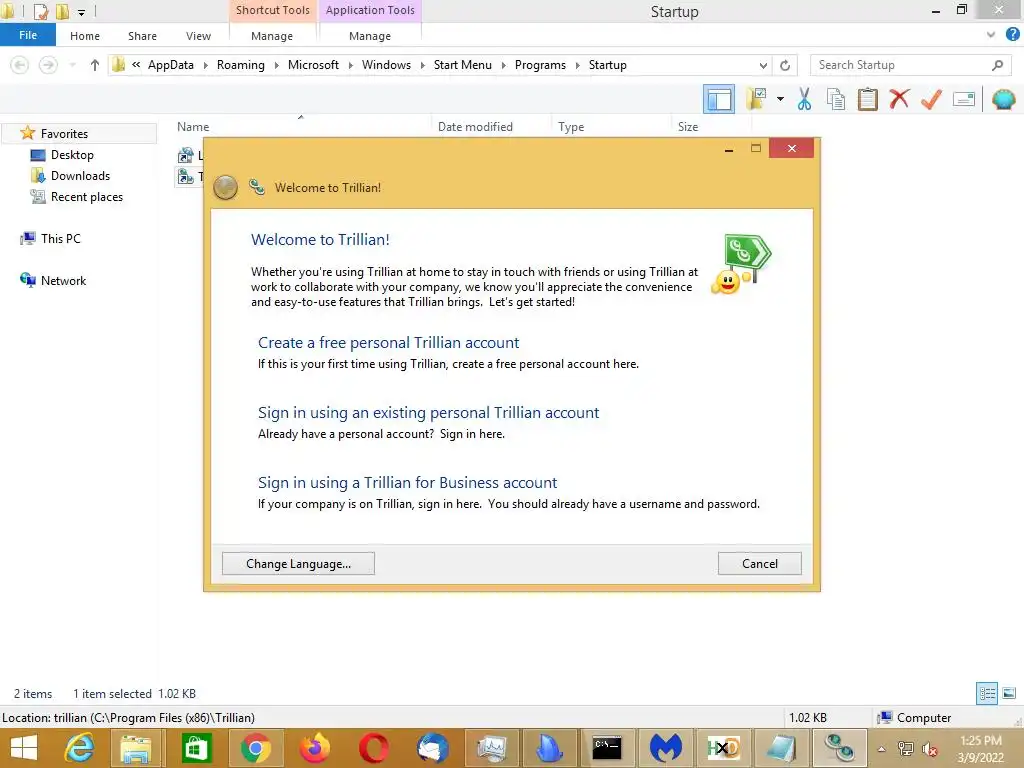Open Manage tab under Shortcut Tools

[272, 36]
